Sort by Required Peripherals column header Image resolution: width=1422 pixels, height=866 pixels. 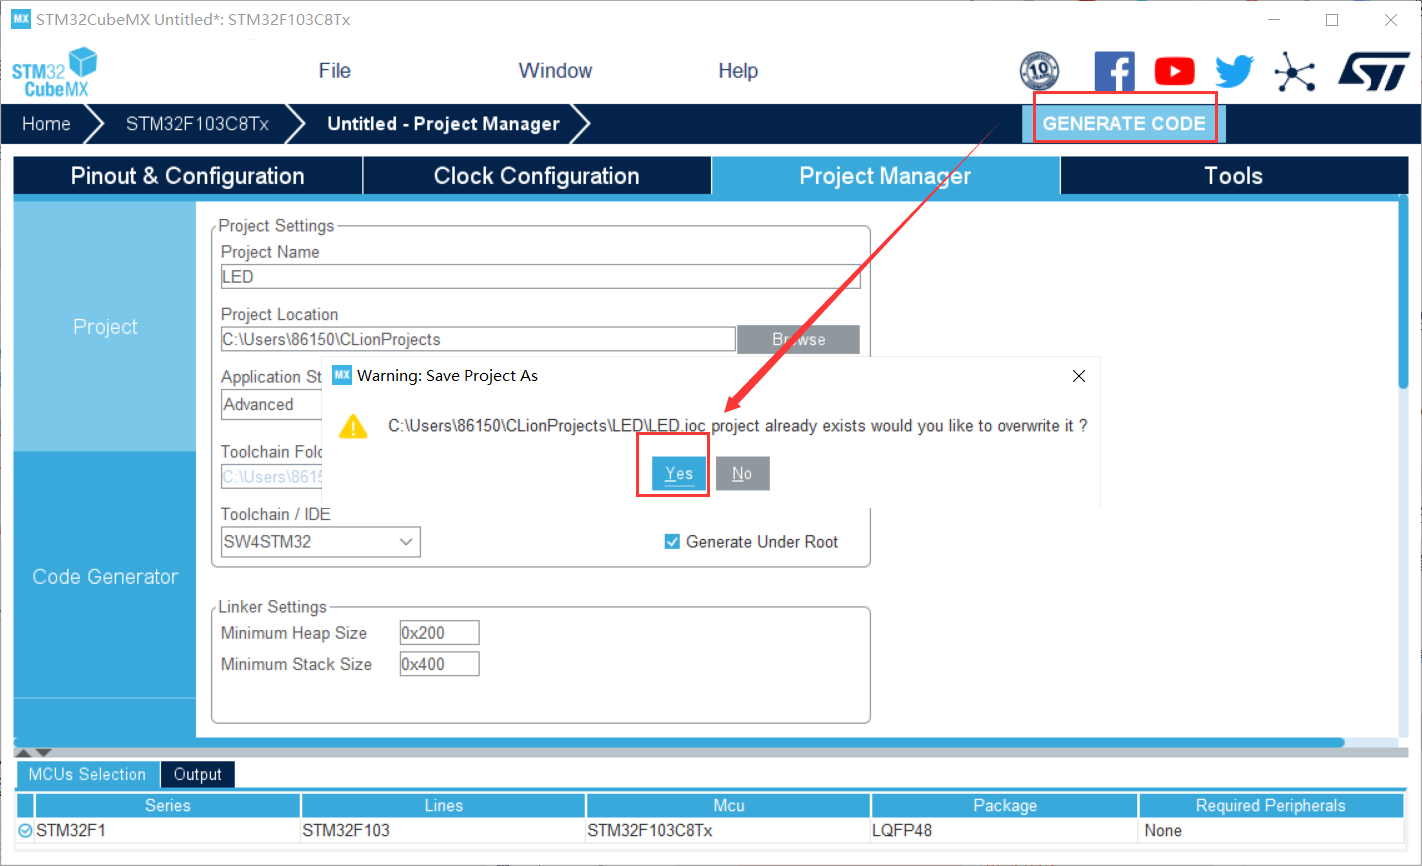click(1271, 806)
